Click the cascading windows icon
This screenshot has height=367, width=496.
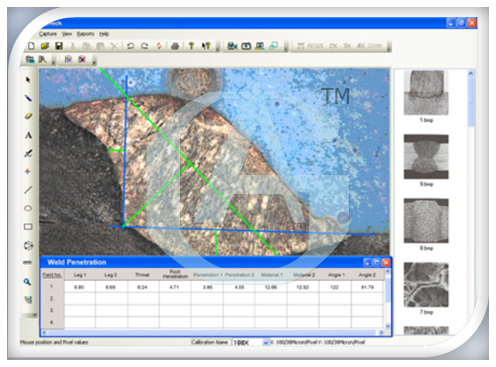274,46
